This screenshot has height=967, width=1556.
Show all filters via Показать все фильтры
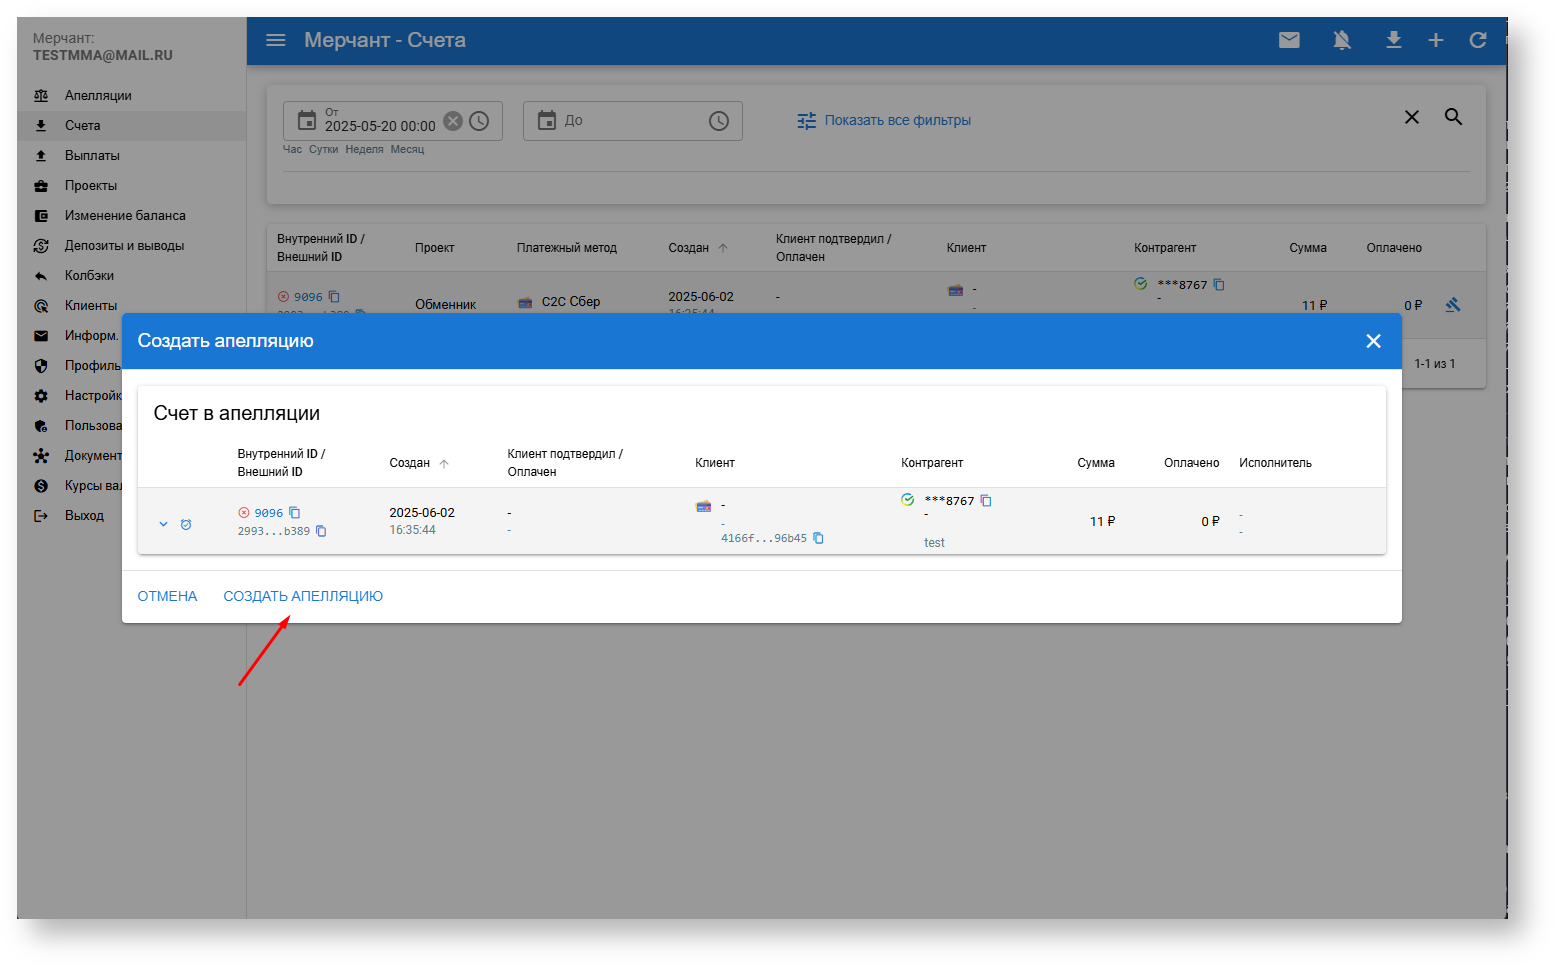coord(884,120)
